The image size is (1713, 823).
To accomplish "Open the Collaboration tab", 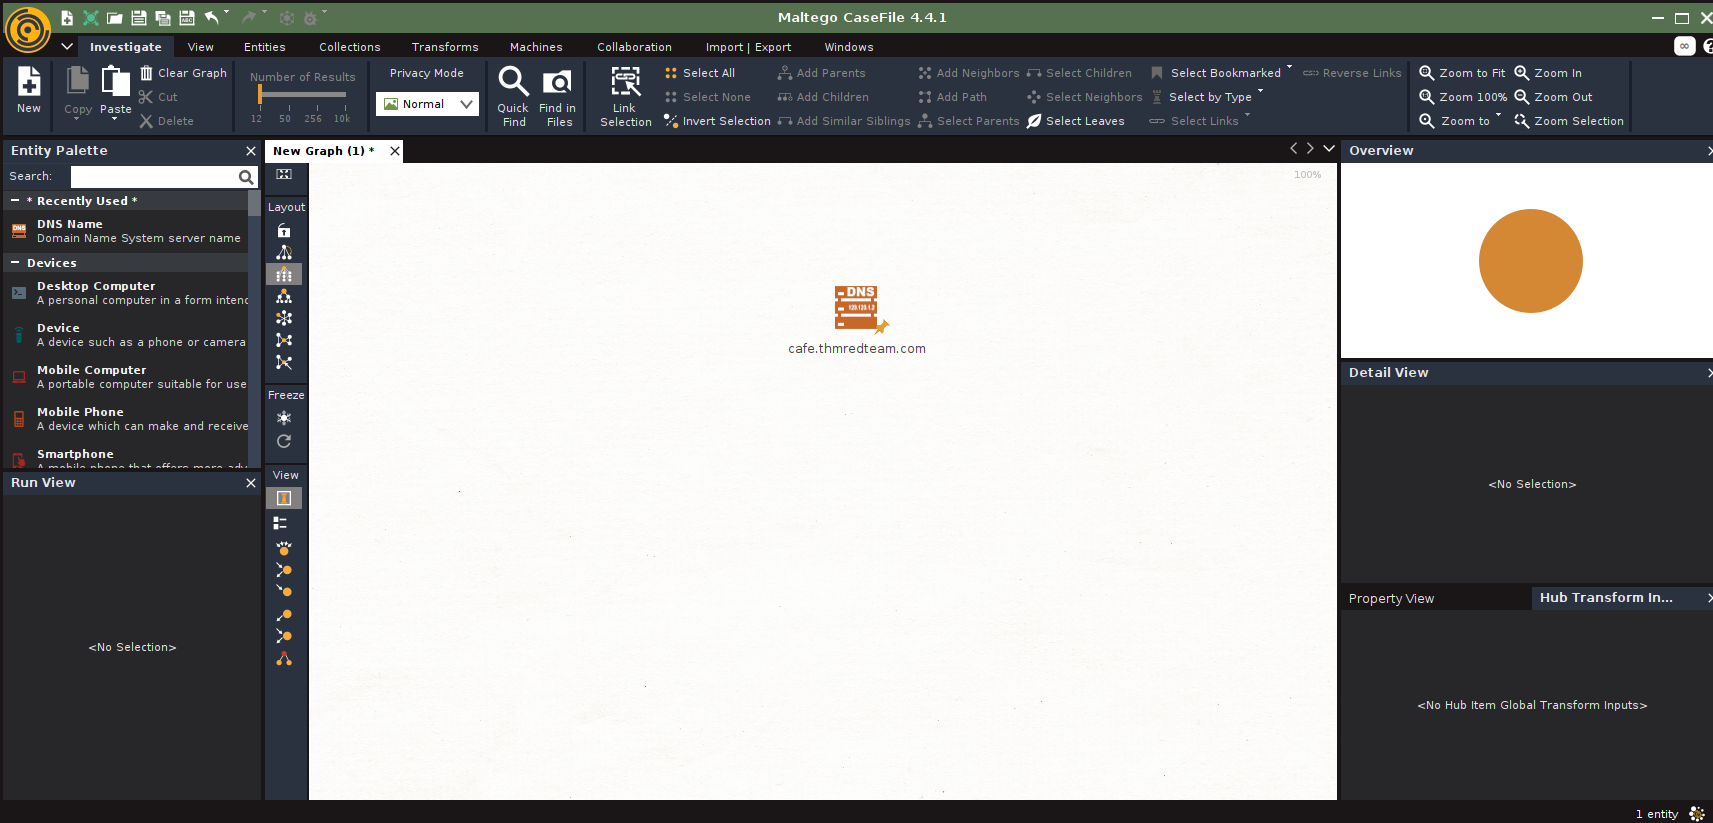I will pos(635,47).
